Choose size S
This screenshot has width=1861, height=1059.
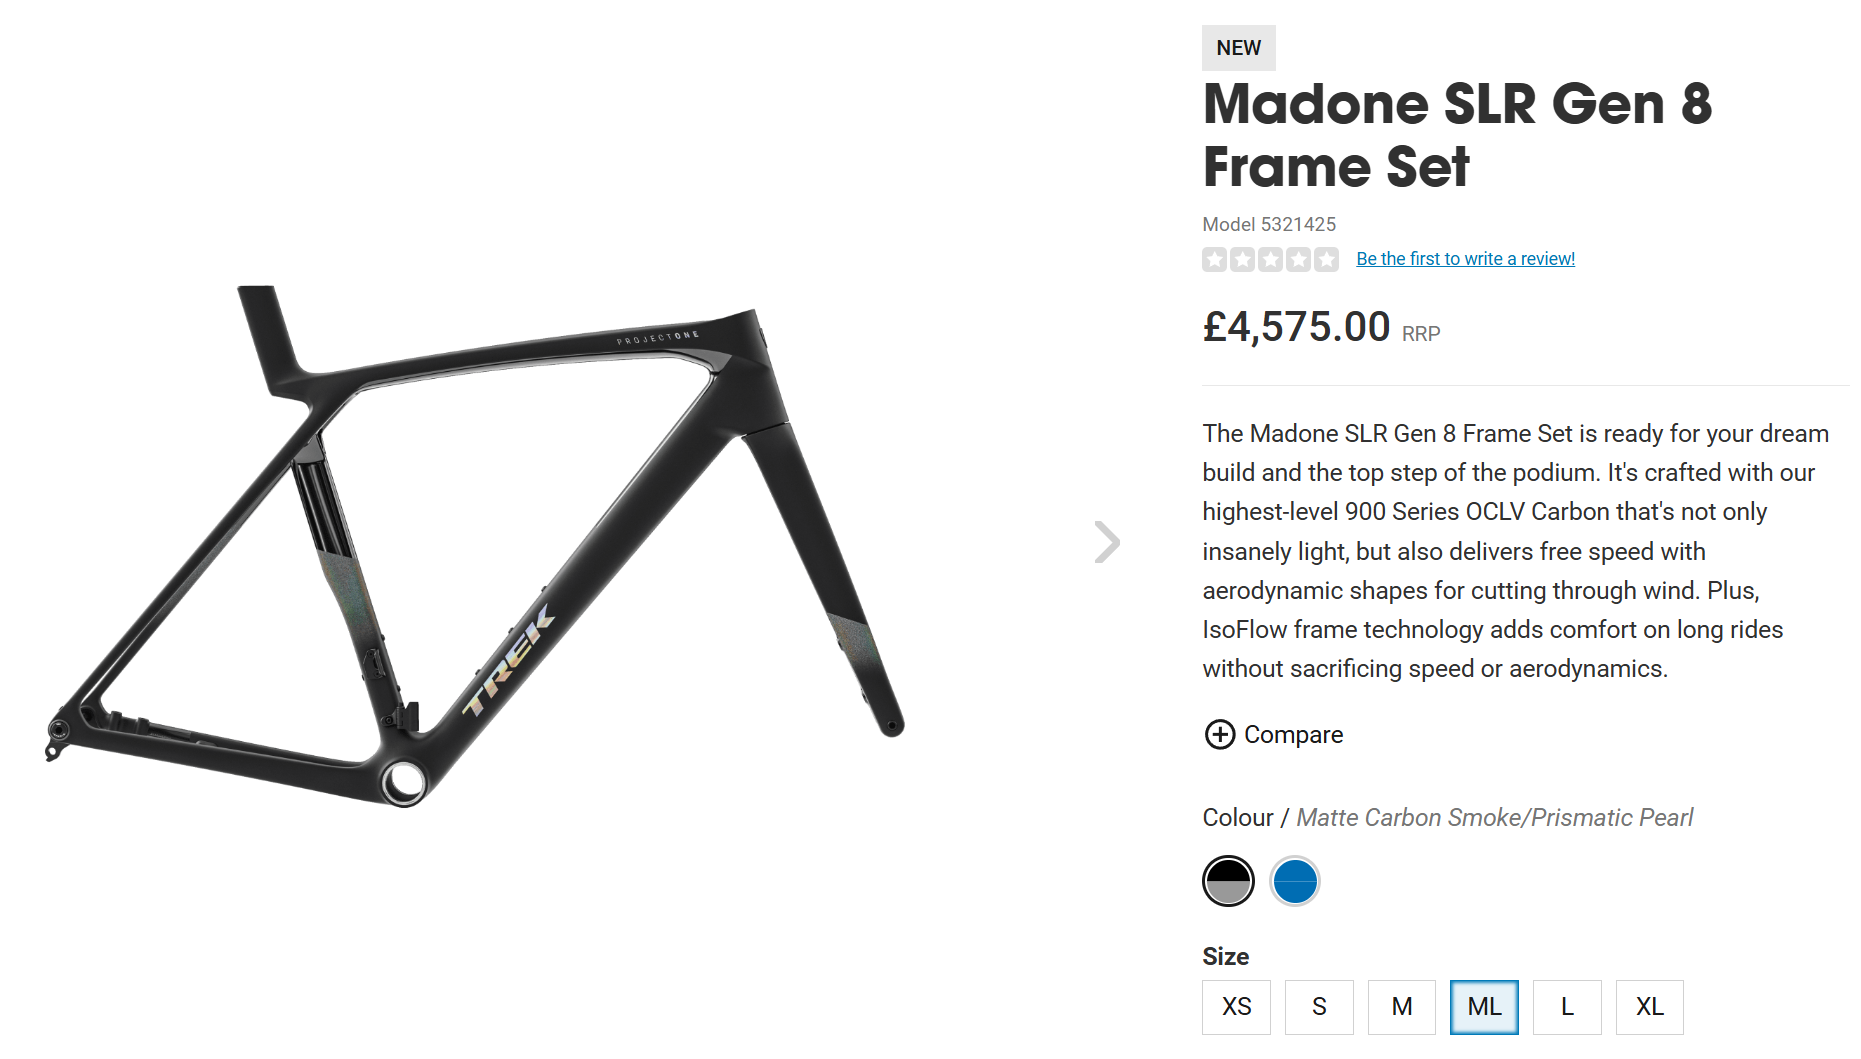point(1319,1007)
